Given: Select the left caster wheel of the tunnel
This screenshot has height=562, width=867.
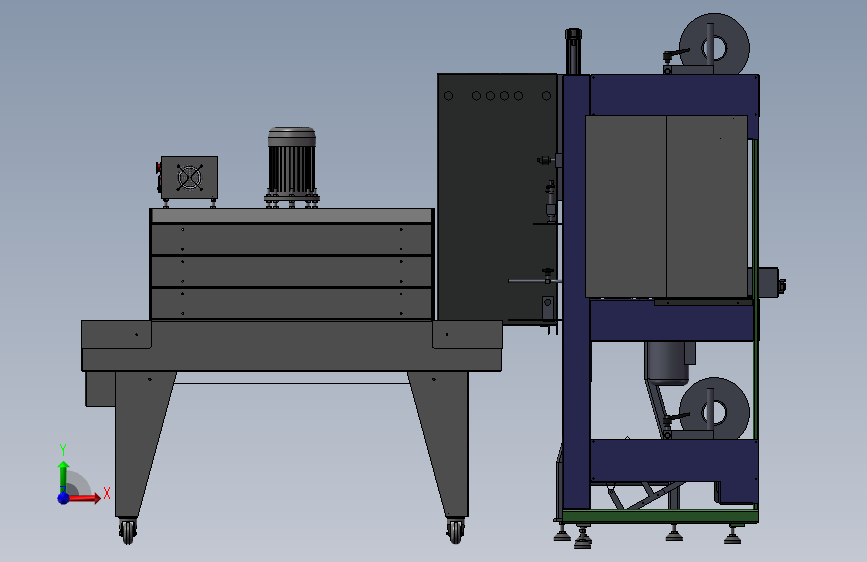Looking at the screenshot, I should coord(128,532).
